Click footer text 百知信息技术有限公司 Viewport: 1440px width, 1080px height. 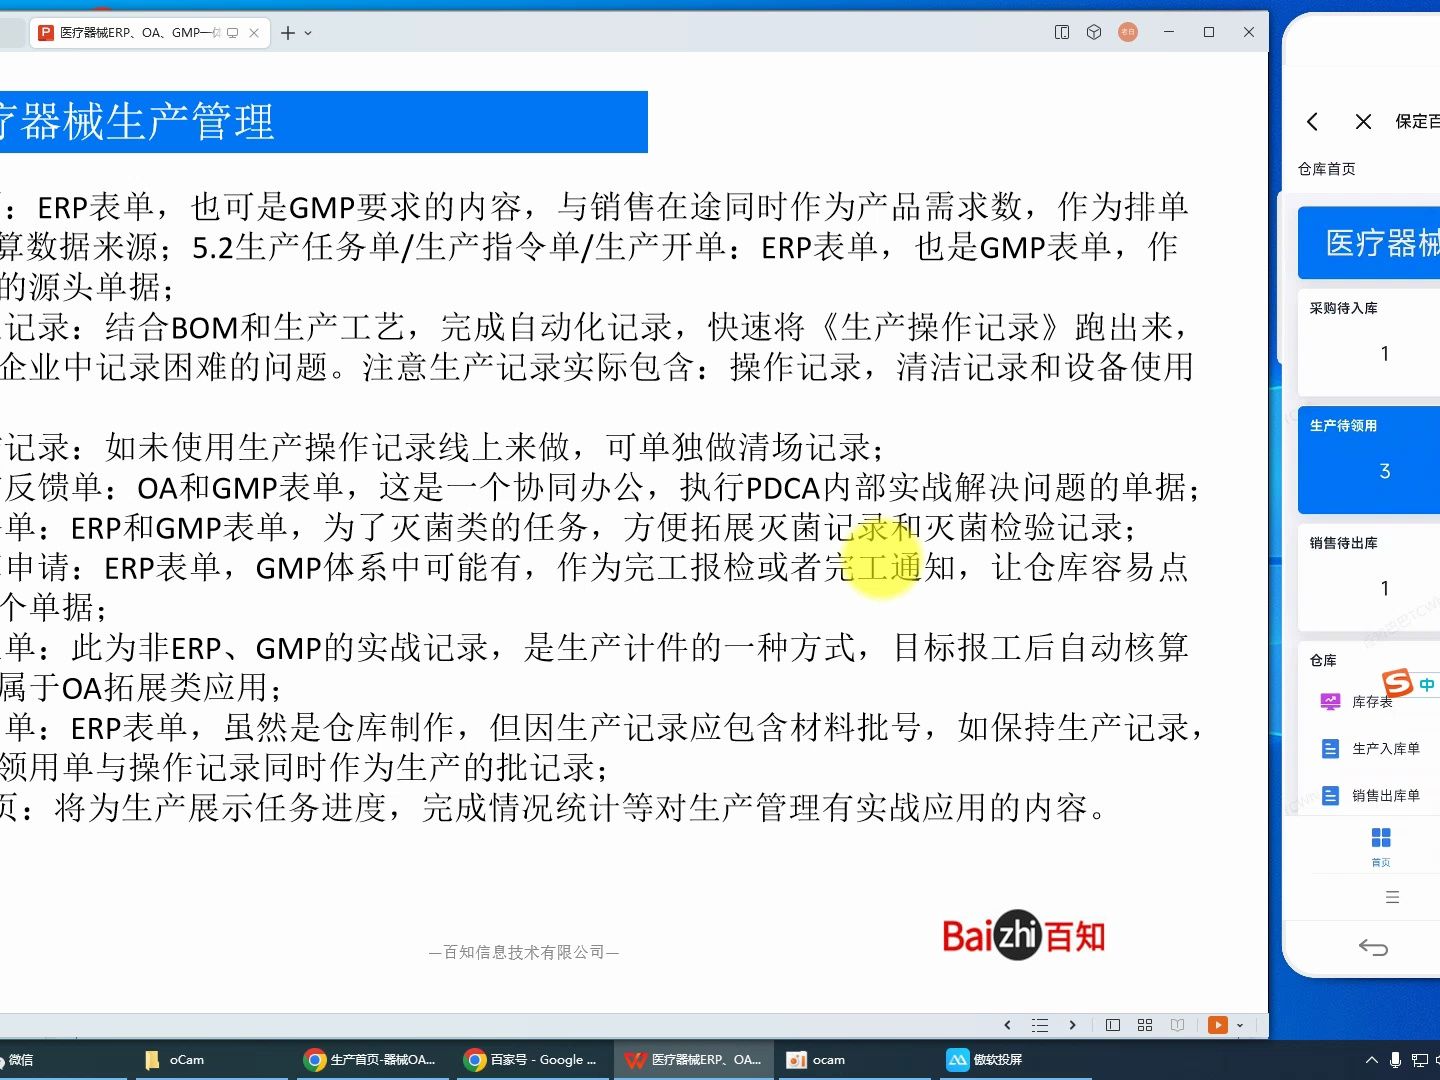tap(524, 952)
